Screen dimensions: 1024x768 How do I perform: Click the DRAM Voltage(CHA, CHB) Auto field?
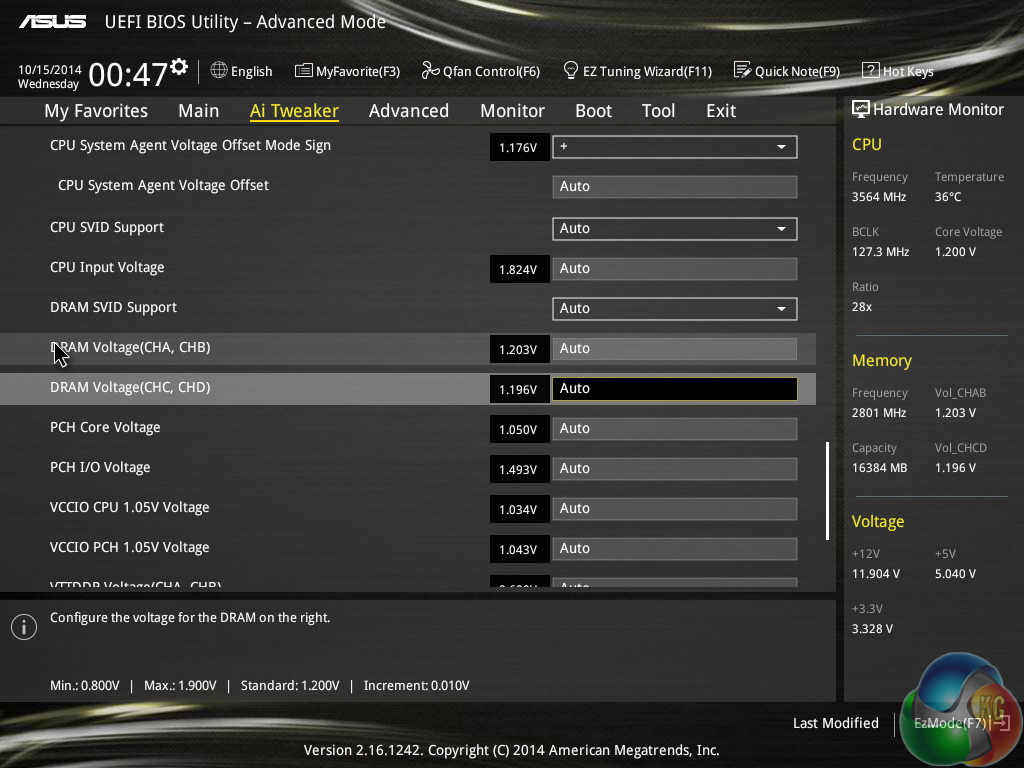pos(675,349)
